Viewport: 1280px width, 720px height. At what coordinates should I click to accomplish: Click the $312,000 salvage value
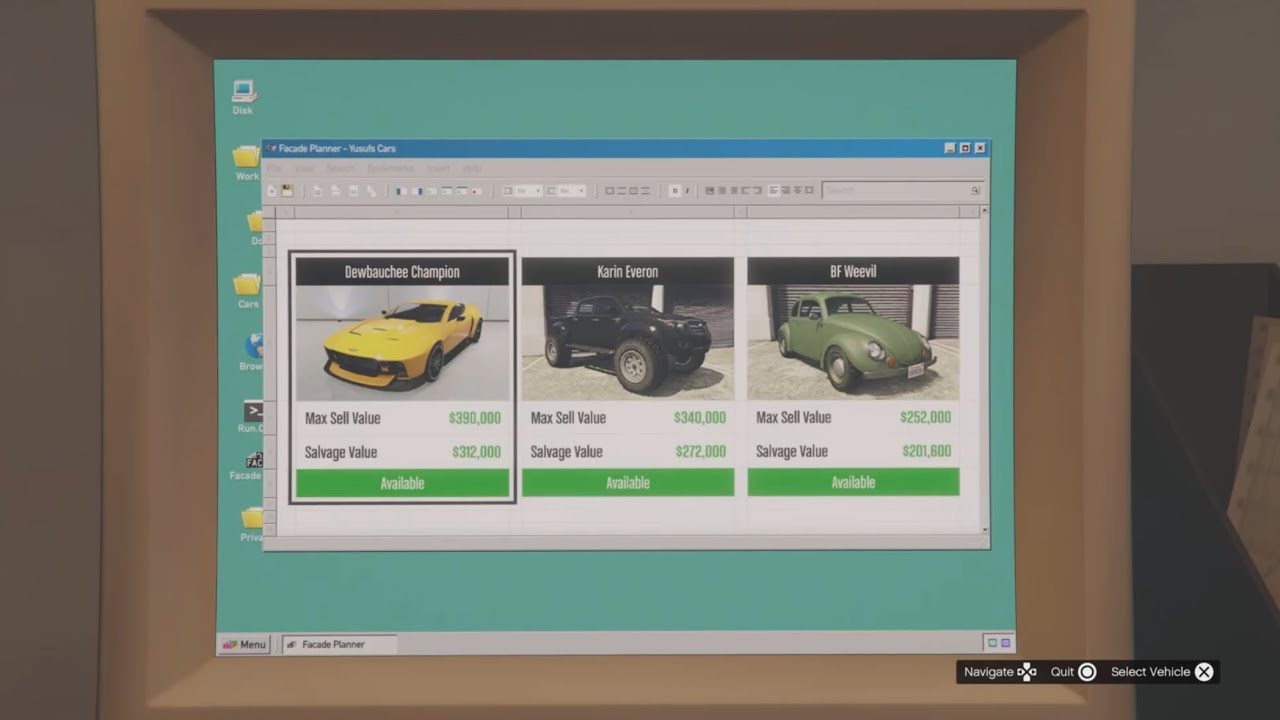click(476, 452)
